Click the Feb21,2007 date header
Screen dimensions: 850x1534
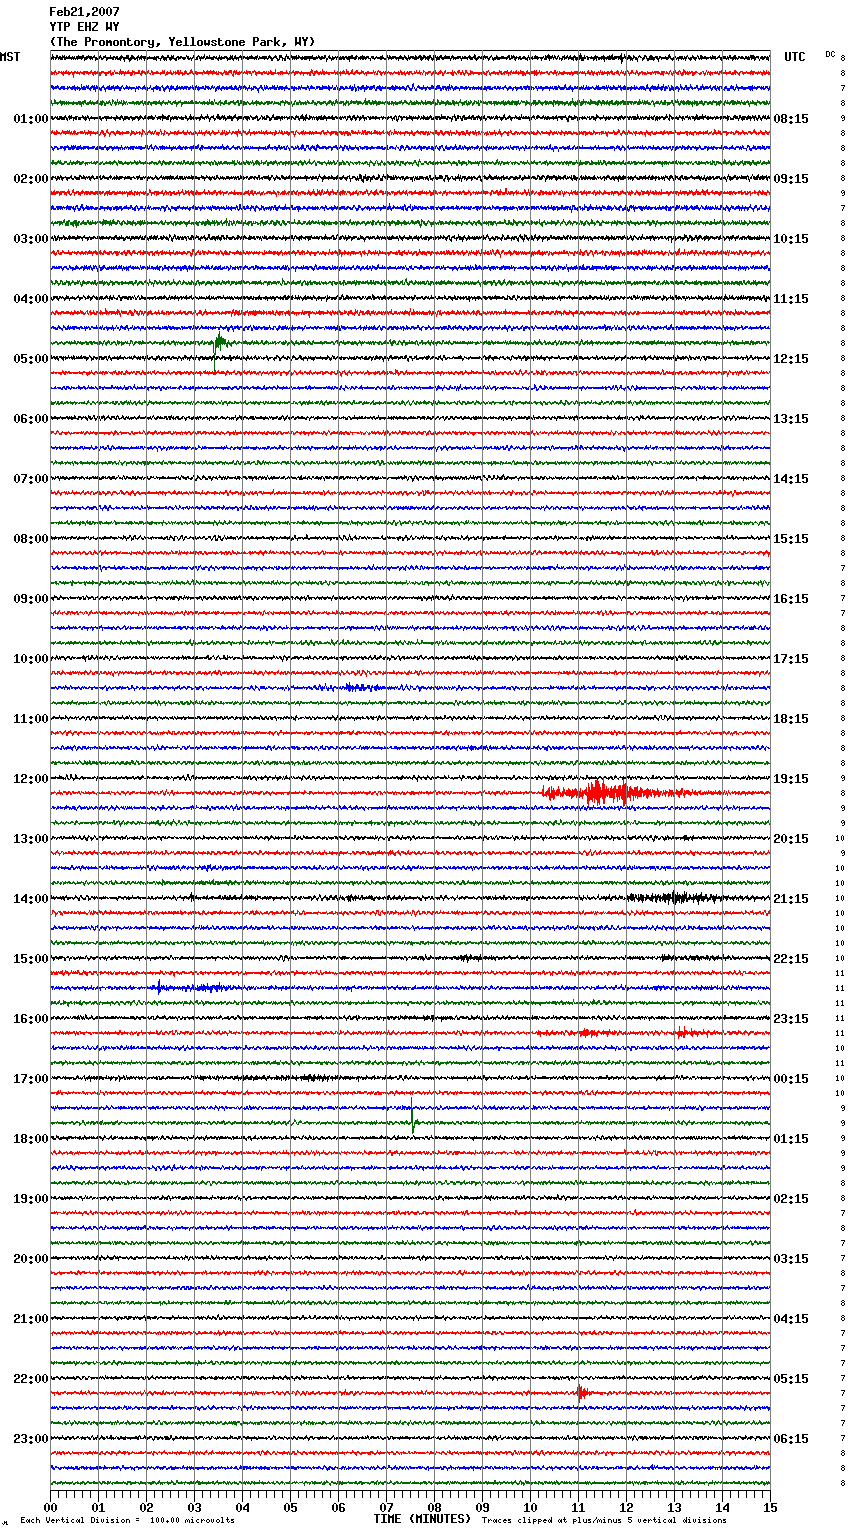pyautogui.click(x=84, y=12)
